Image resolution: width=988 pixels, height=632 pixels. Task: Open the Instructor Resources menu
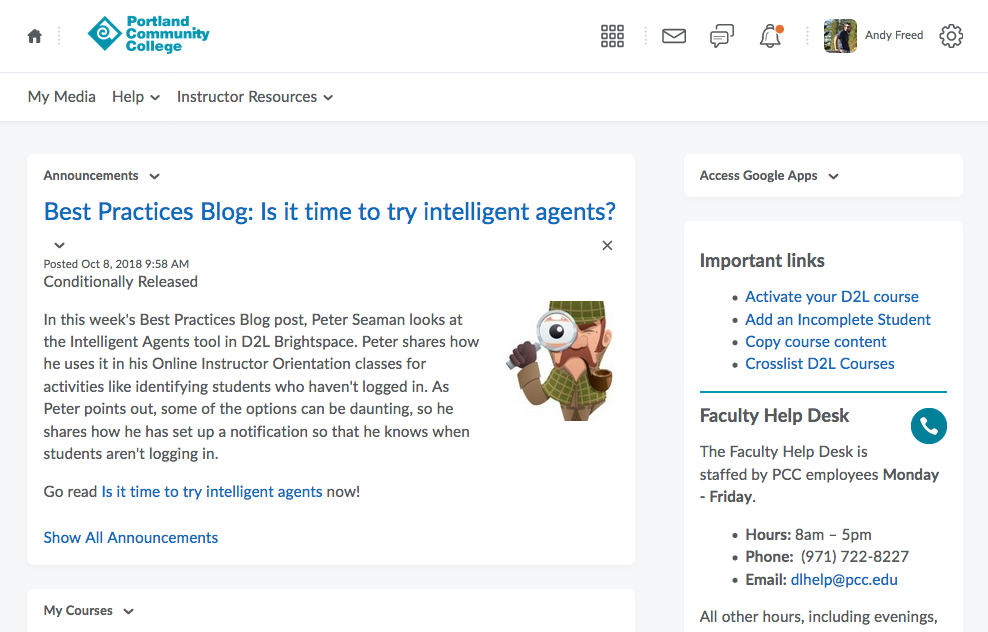(255, 97)
